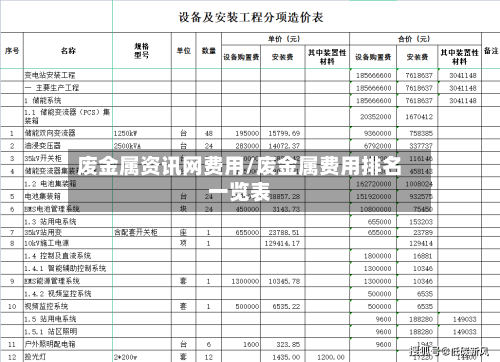Screen dimensions: 500x362
Task: Click the 数量 column header
Action: [x=209, y=51]
